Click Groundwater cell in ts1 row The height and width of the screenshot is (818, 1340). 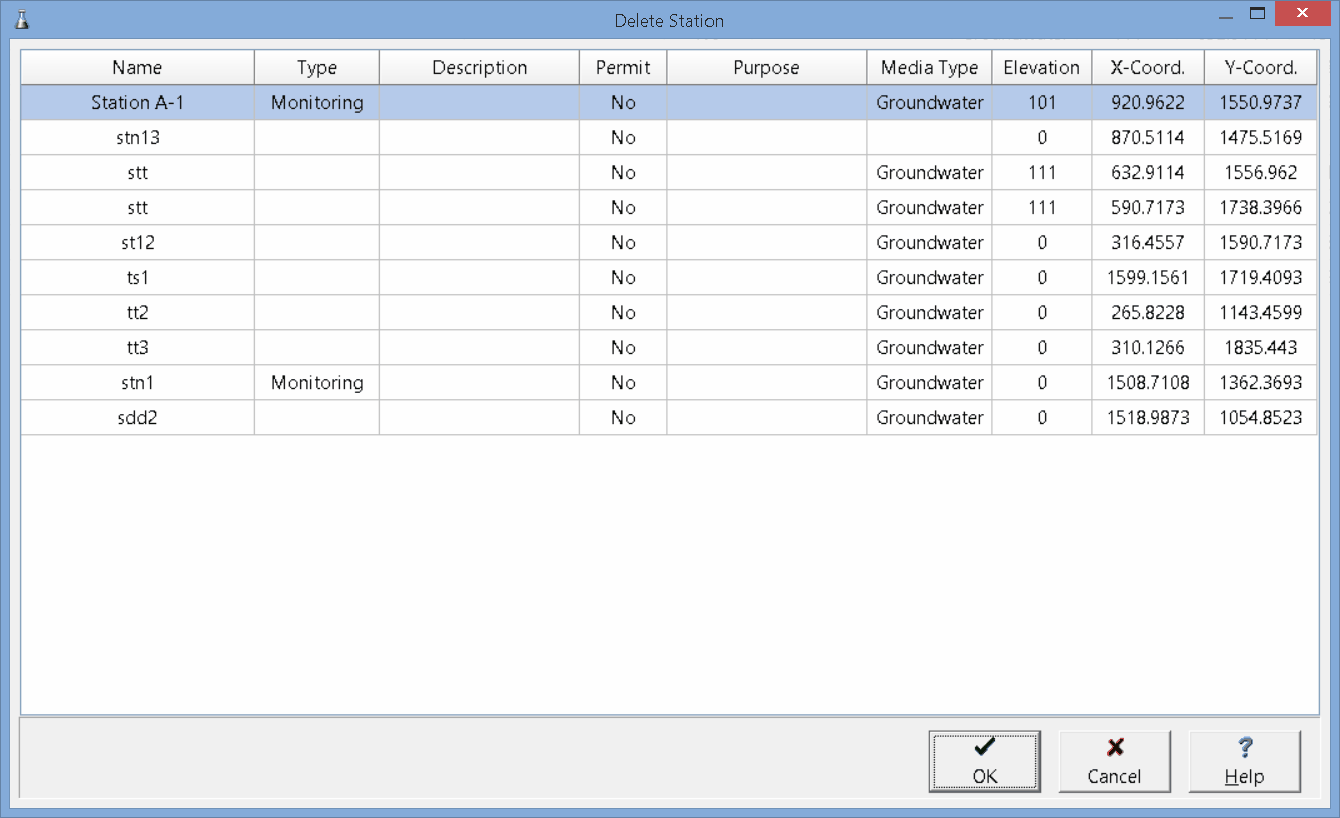point(930,278)
